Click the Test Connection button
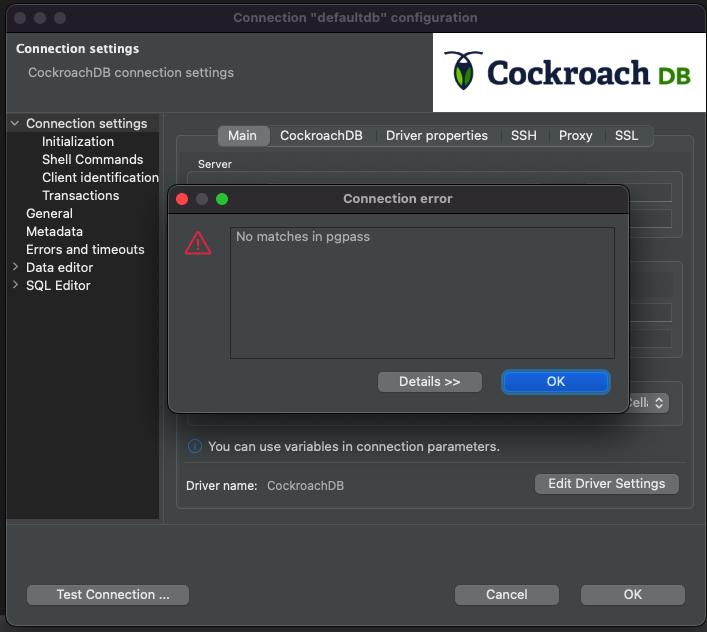Viewport: 707px width, 632px height. tap(108, 595)
